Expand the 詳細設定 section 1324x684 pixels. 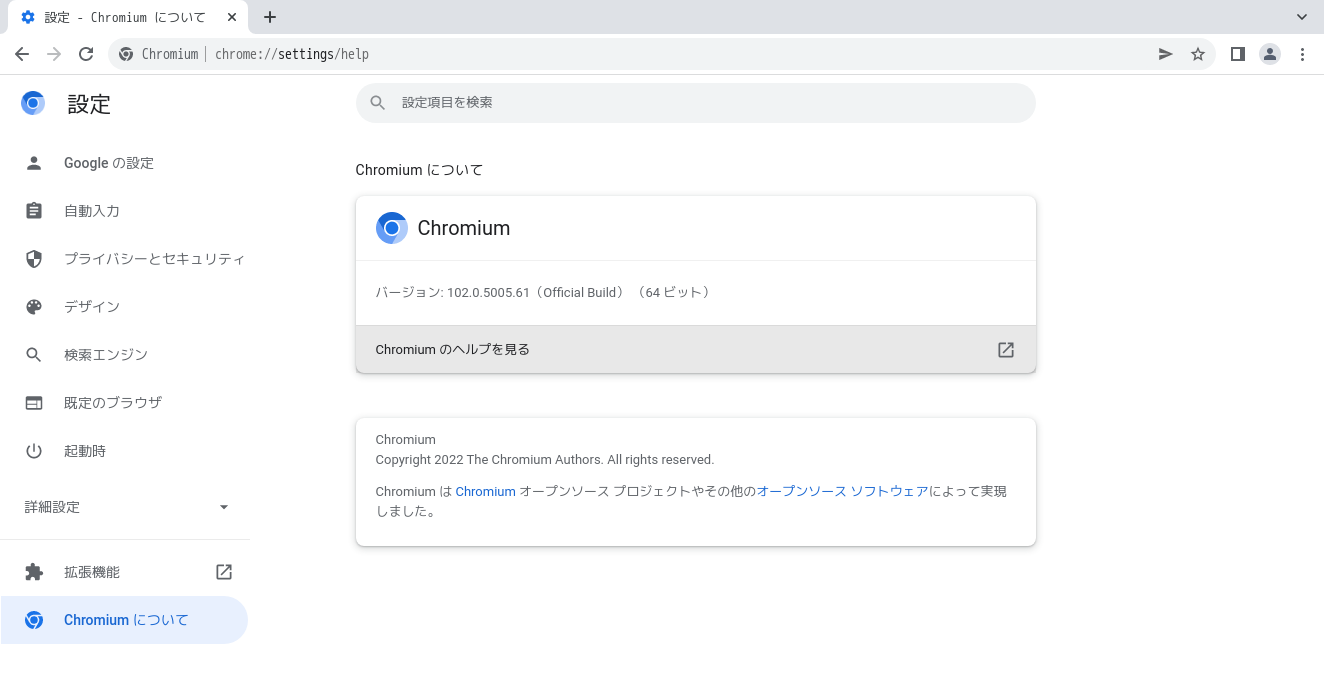click(x=125, y=507)
